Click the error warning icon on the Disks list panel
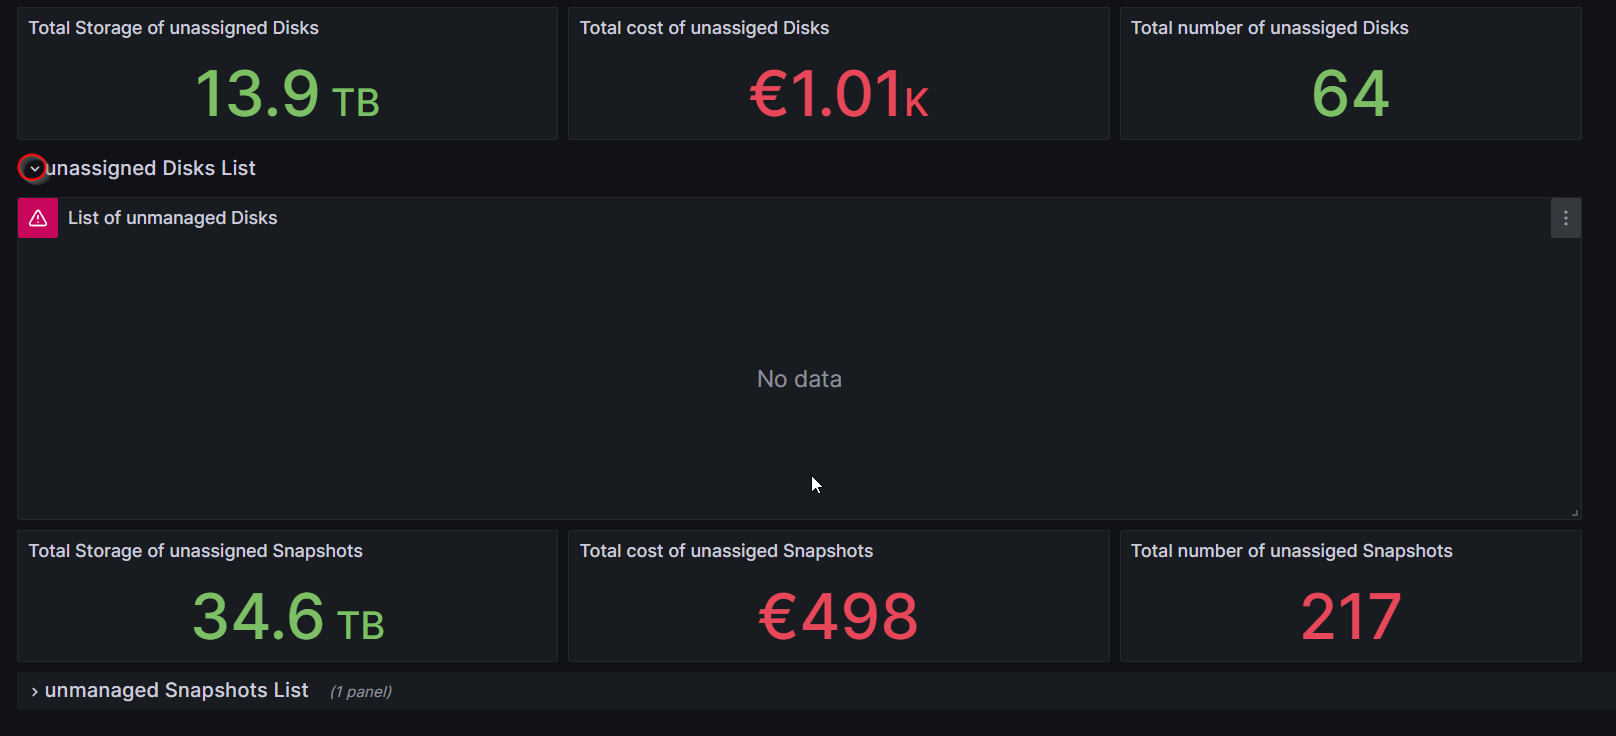 click(38, 218)
